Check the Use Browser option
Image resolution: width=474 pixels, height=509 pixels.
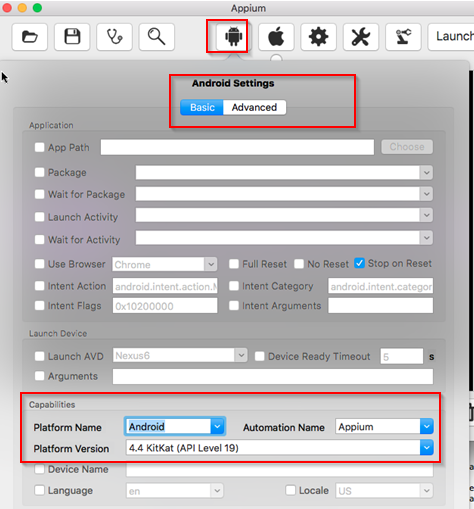(x=40, y=264)
